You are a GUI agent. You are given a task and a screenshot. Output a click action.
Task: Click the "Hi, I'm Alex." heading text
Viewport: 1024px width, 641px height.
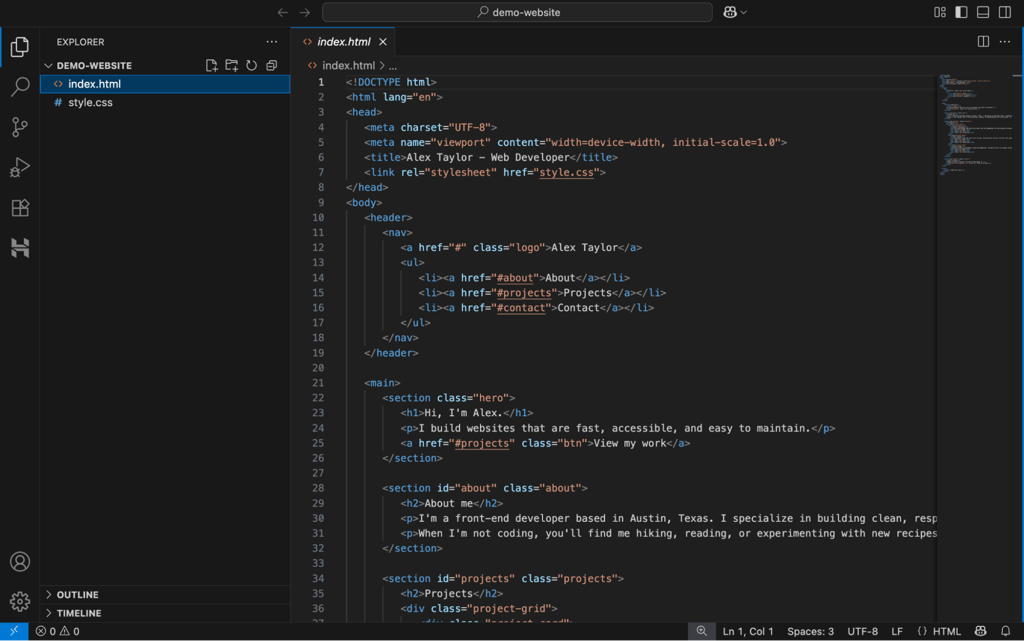coord(464,413)
